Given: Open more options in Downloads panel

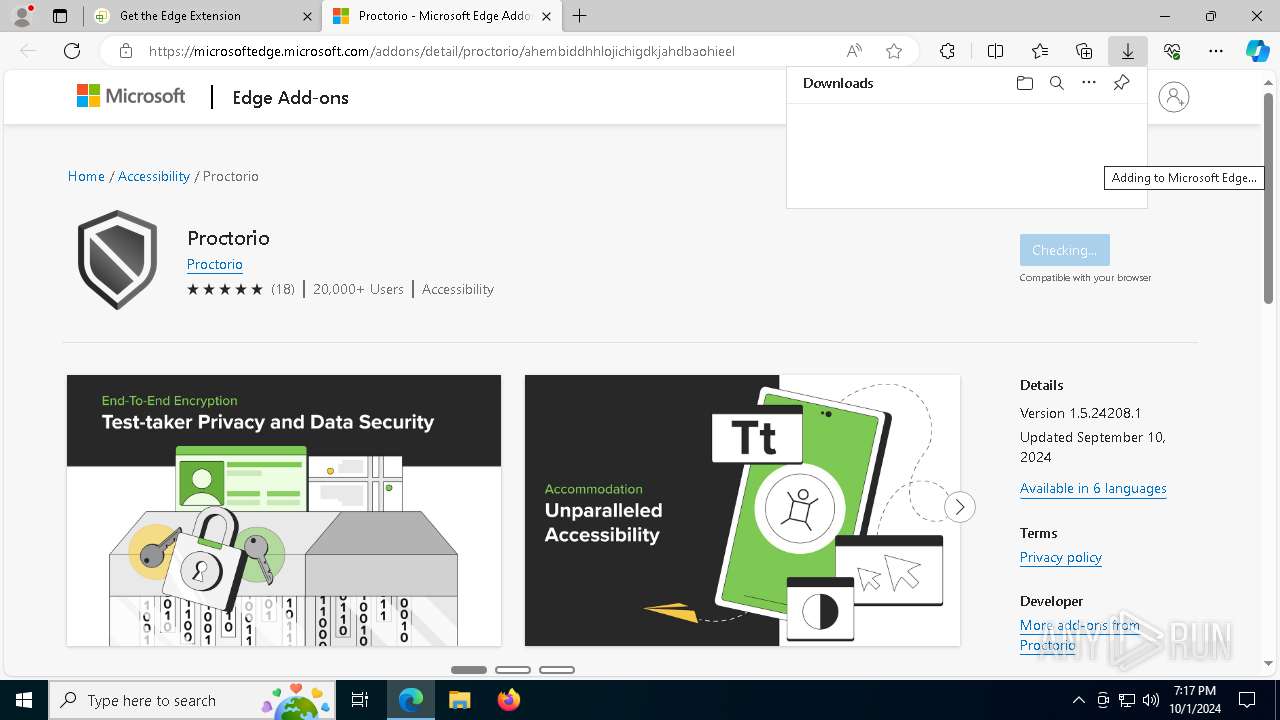Looking at the screenshot, I should click(1089, 83).
